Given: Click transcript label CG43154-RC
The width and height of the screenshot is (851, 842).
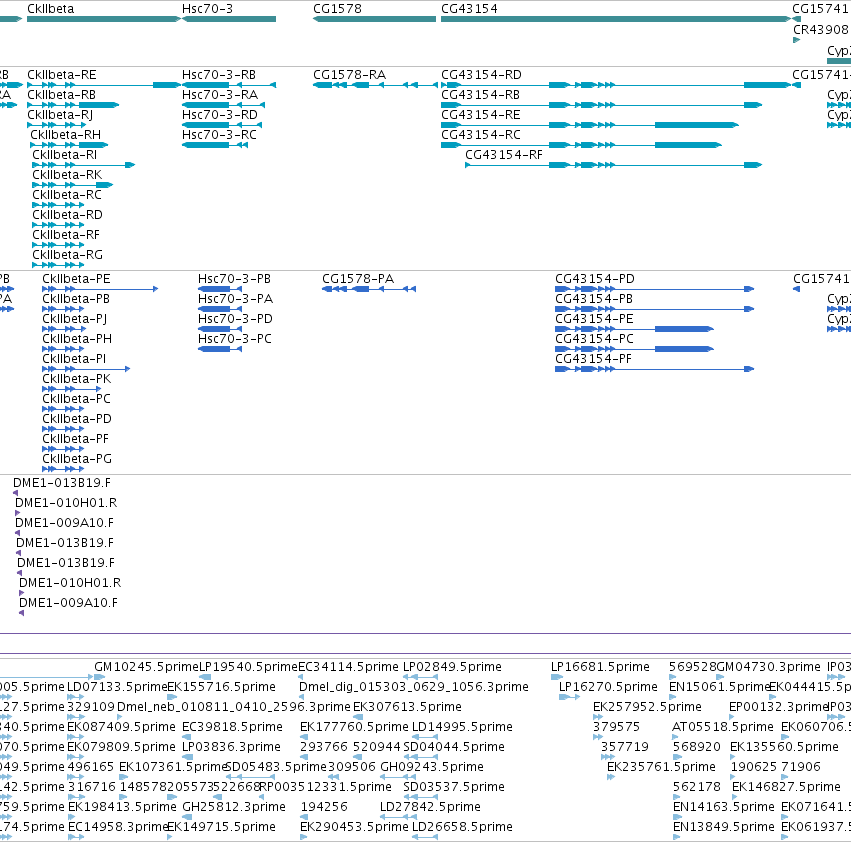Looking at the screenshot, I should tap(481, 135).
